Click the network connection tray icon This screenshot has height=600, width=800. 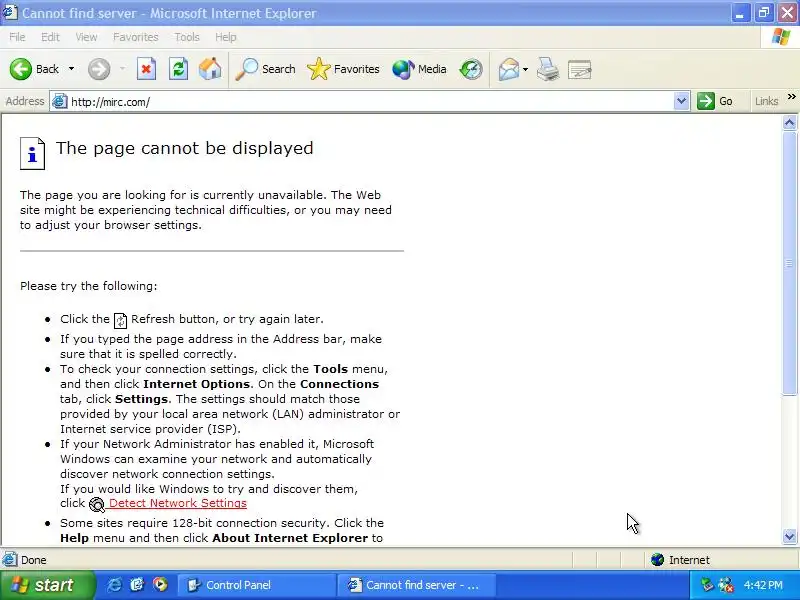pos(725,585)
